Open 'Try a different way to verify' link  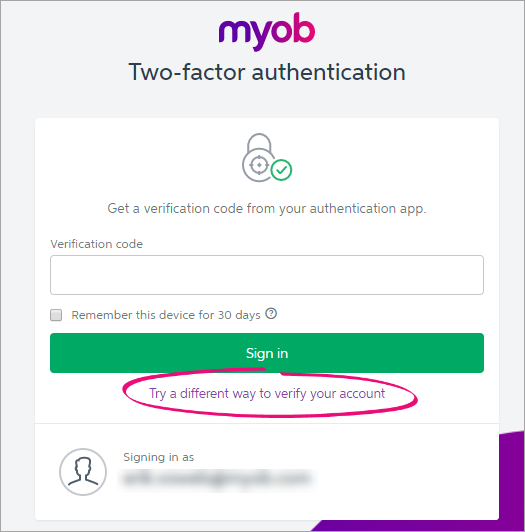(x=267, y=394)
